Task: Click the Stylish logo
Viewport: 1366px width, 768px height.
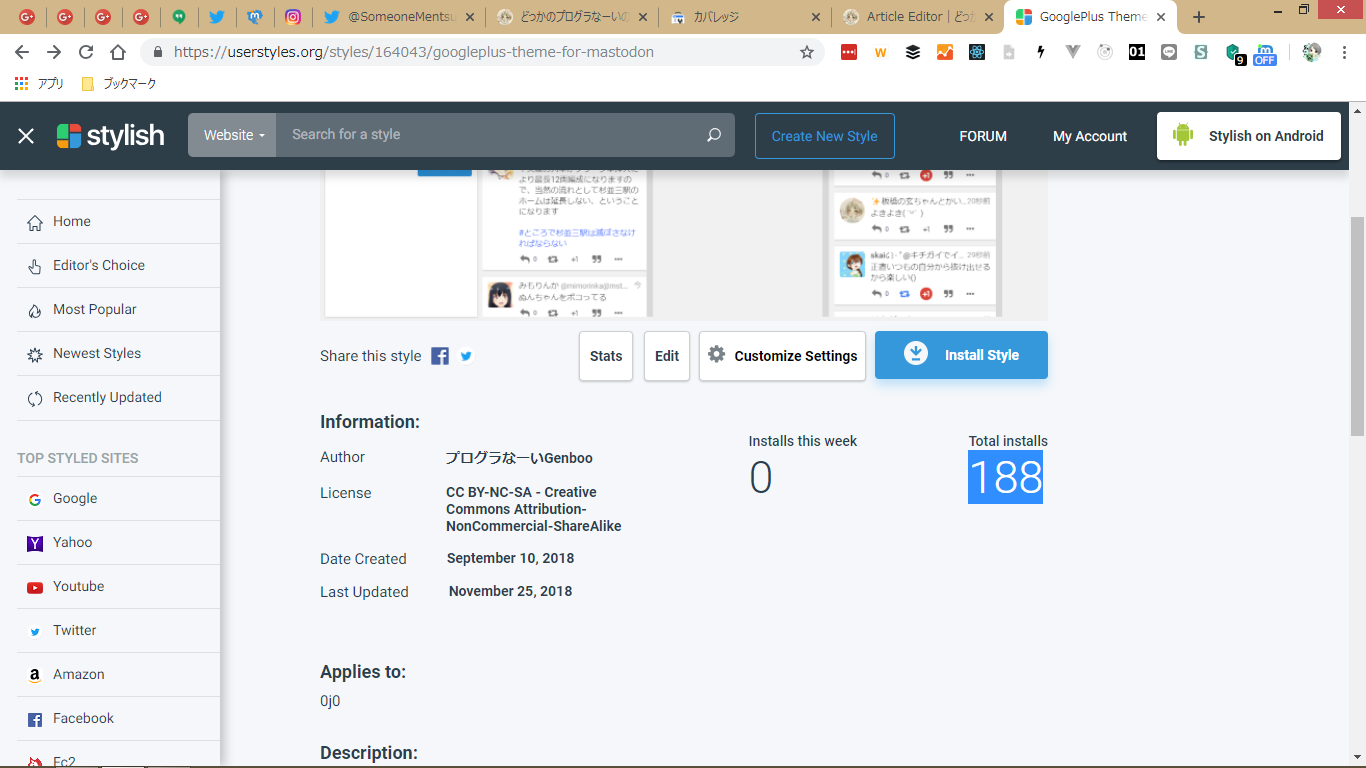Action: (111, 136)
